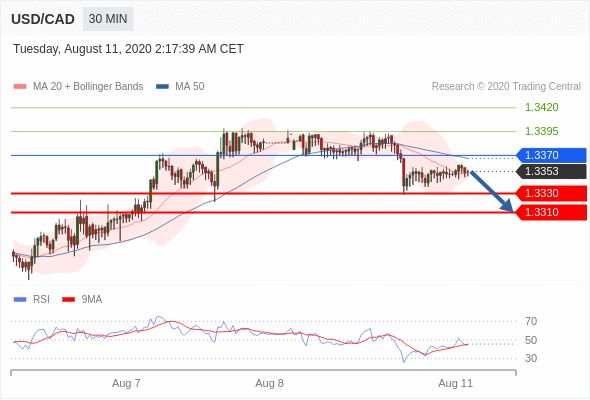Click the red 9MA legend swatch

68,300
